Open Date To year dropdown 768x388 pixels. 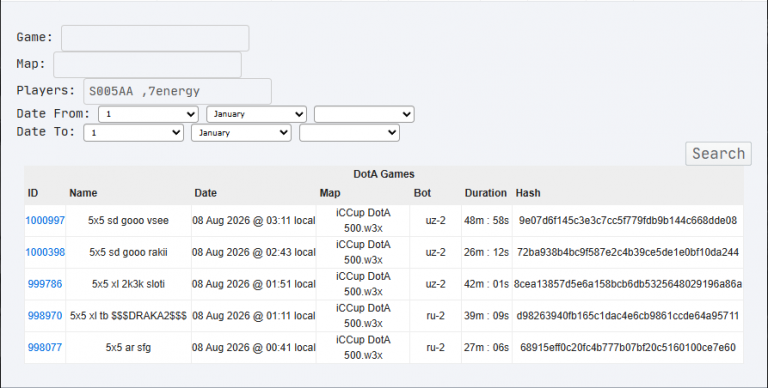(x=350, y=133)
